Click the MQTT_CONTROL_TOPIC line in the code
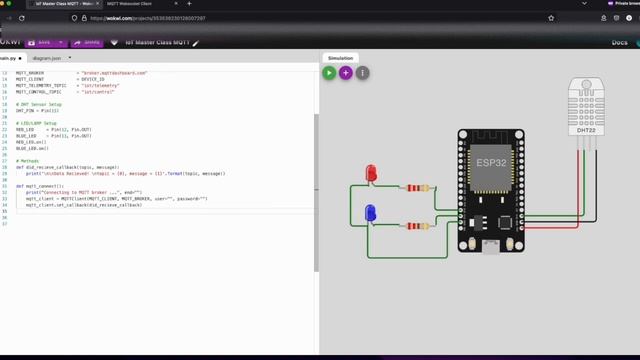Image resolution: width=640 pixels, height=360 pixels. [65, 92]
